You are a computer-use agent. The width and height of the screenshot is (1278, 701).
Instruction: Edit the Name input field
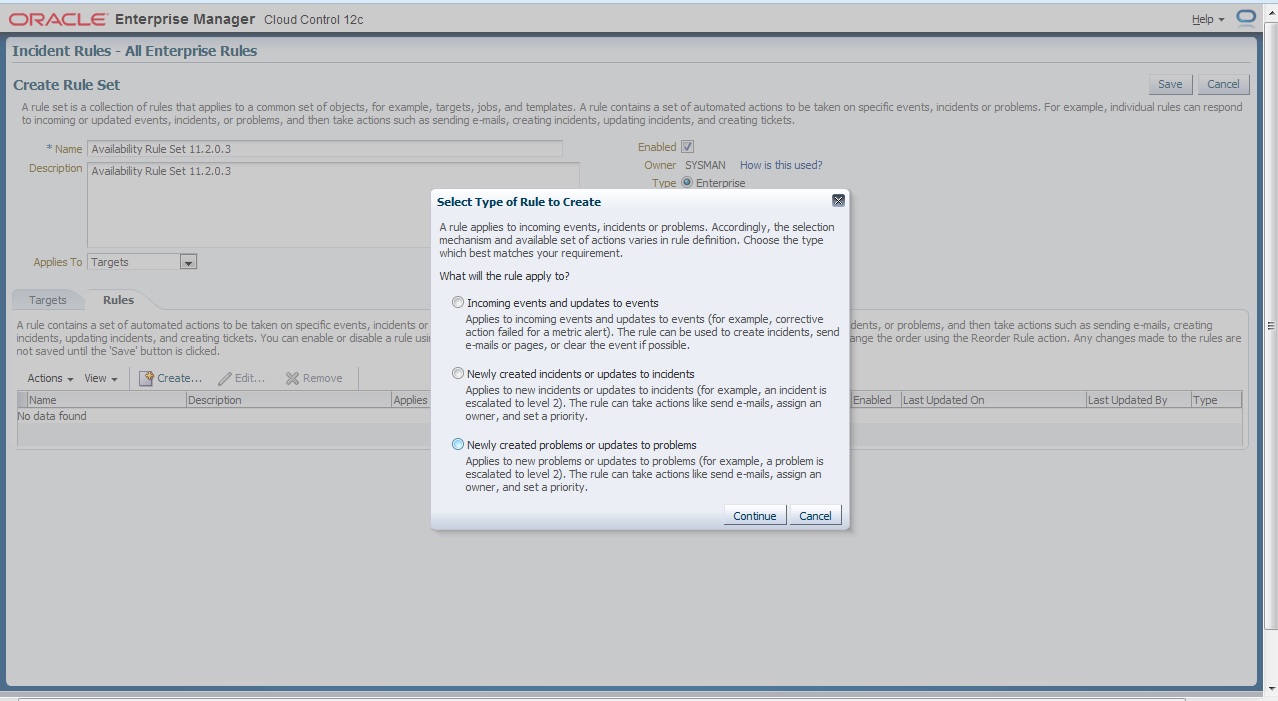pos(324,149)
